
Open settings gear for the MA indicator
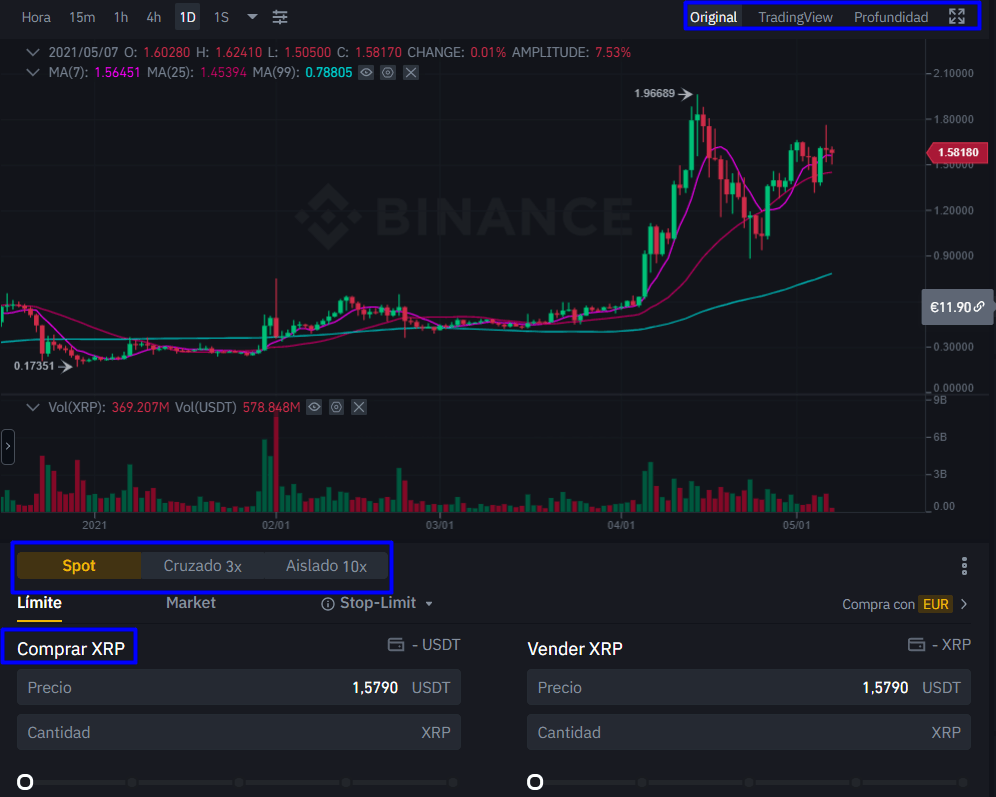coord(389,72)
